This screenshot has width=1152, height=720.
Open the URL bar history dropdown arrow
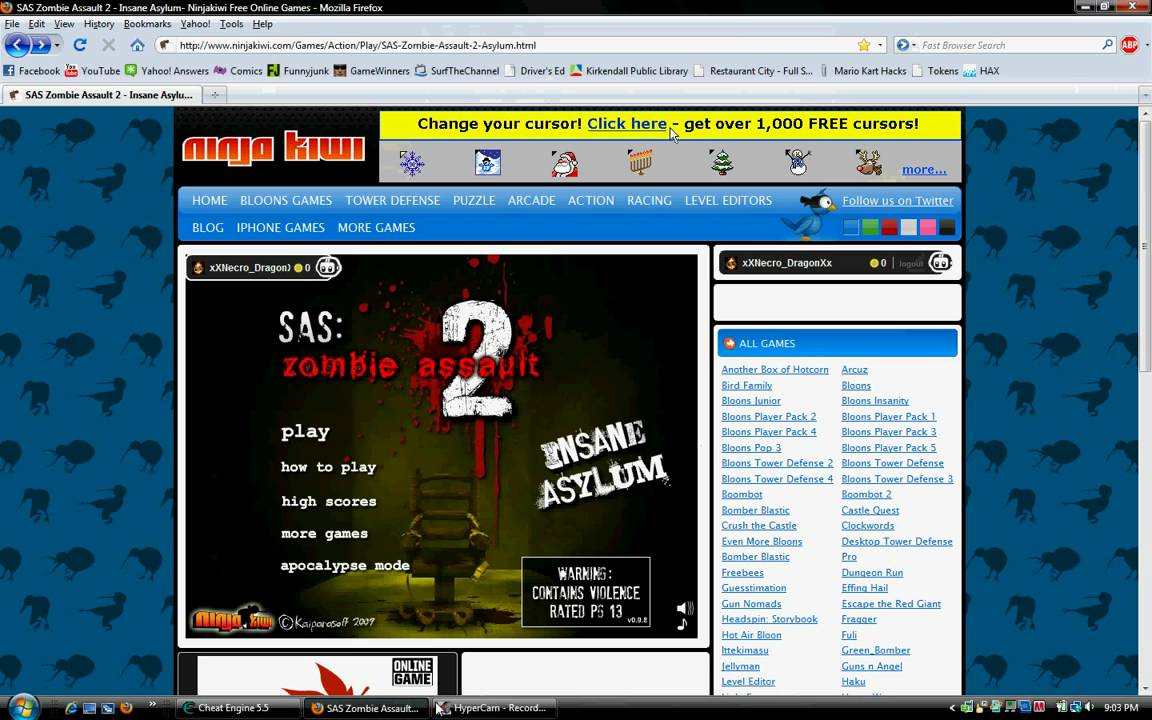point(880,45)
